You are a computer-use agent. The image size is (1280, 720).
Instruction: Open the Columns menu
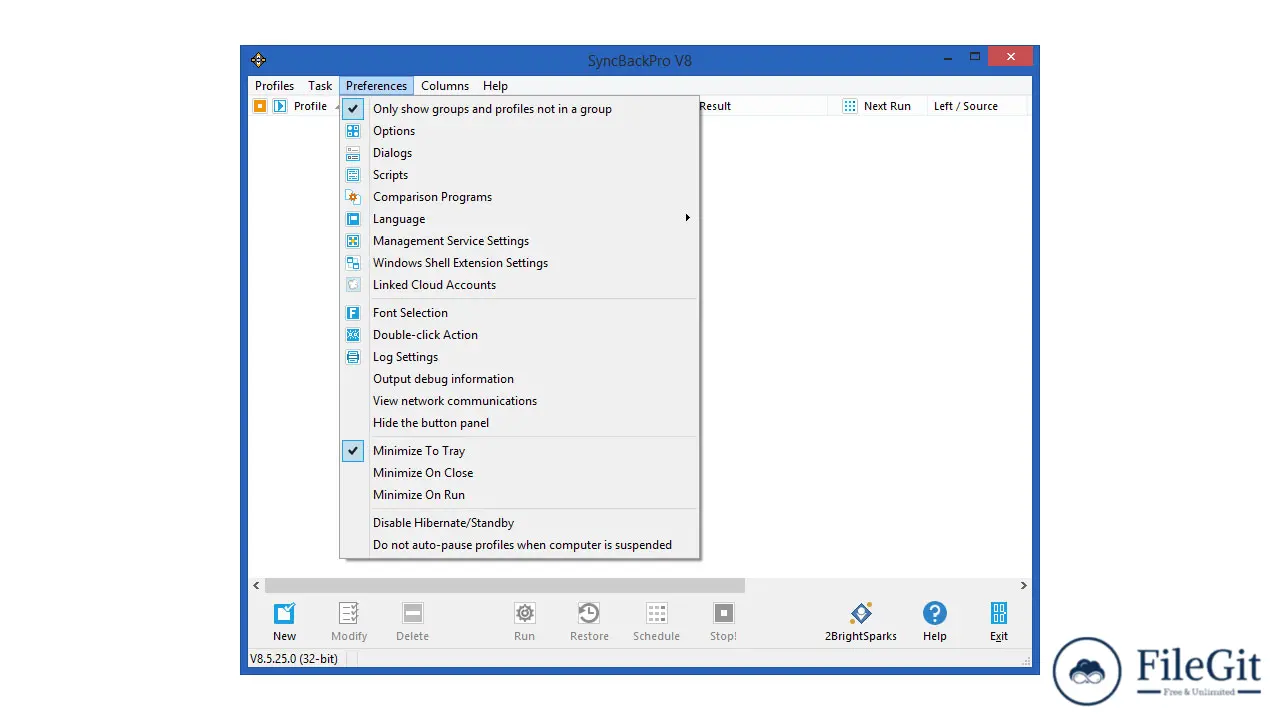click(x=445, y=86)
